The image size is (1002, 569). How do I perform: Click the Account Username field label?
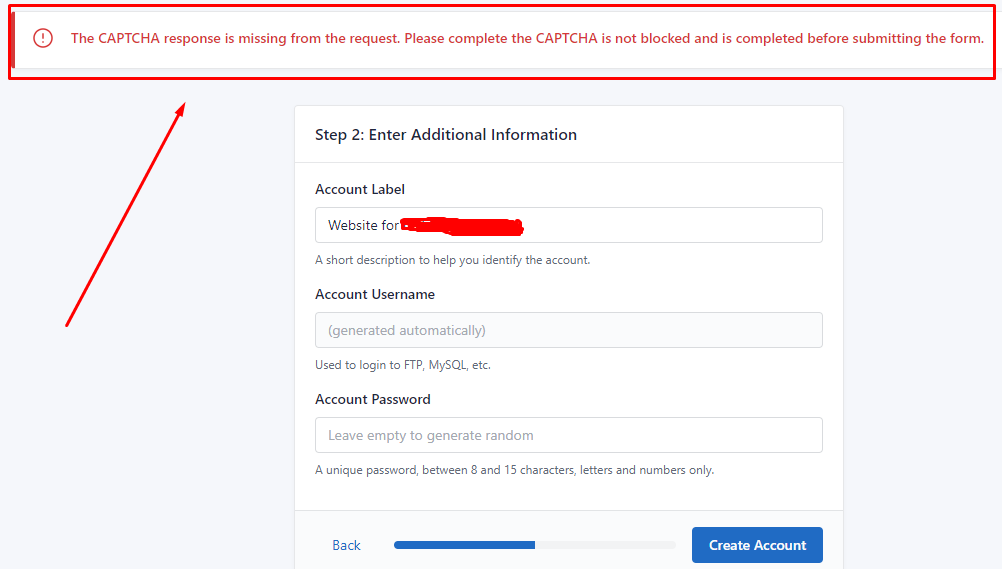(x=375, y=294)
